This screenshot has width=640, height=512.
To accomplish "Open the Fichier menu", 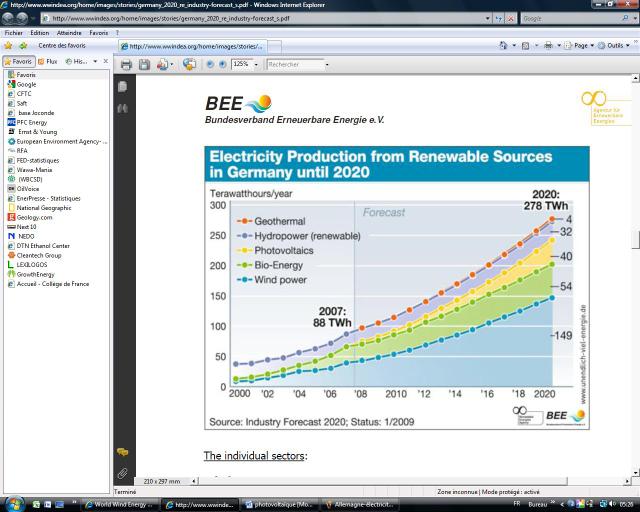I will coord(14,32).
